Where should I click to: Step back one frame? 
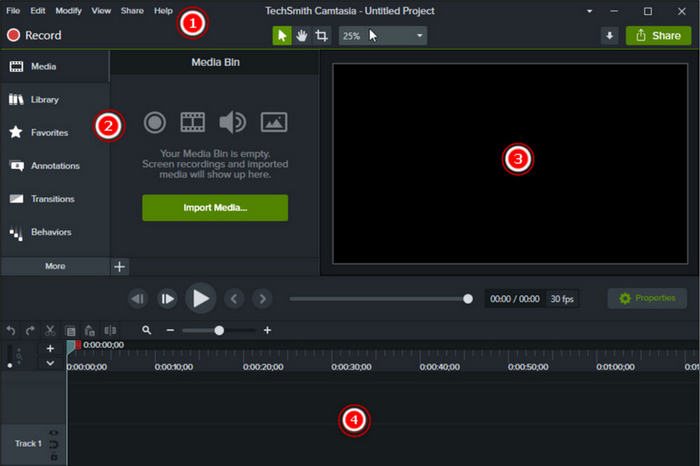coord(138,299)
